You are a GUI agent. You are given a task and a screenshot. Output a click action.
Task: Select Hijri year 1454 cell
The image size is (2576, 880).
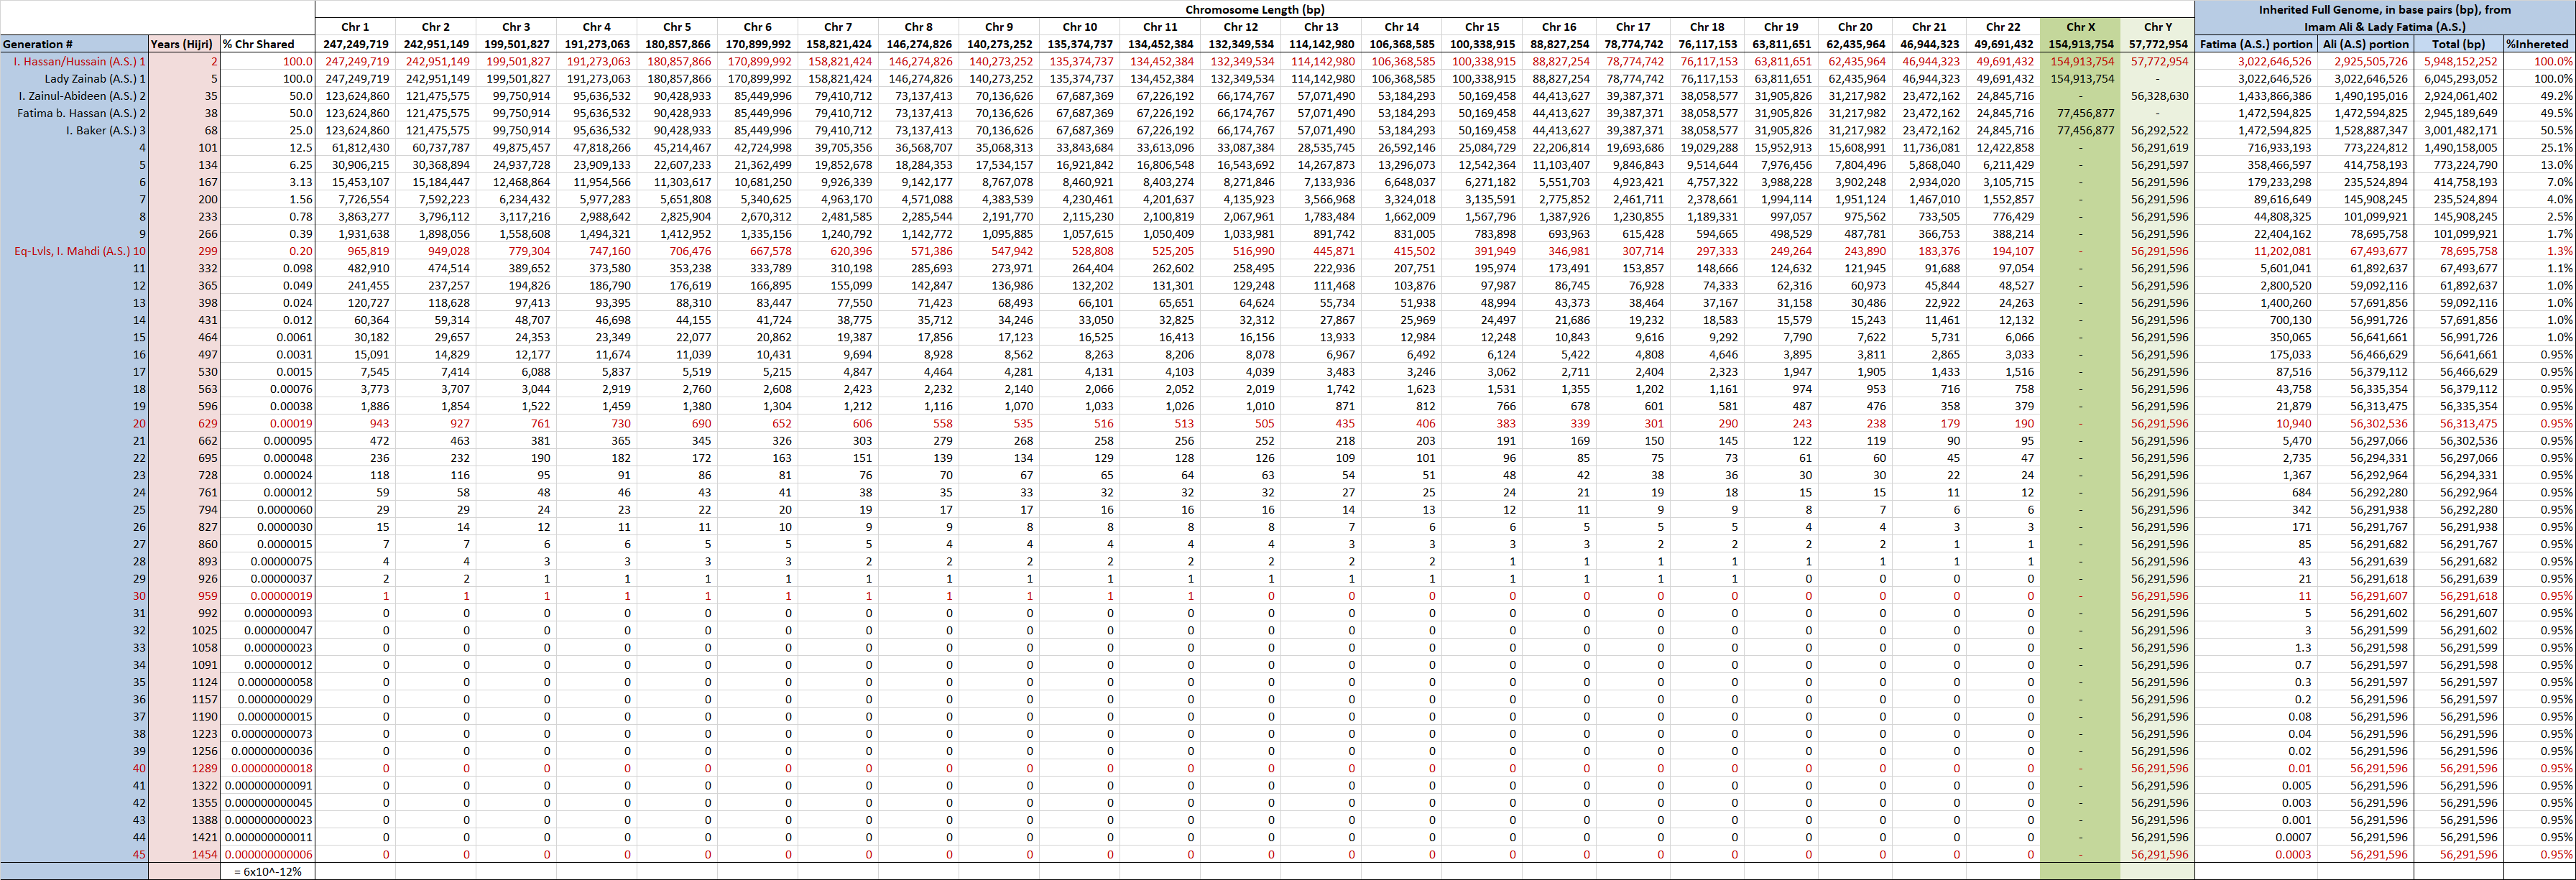pos(203,855)
